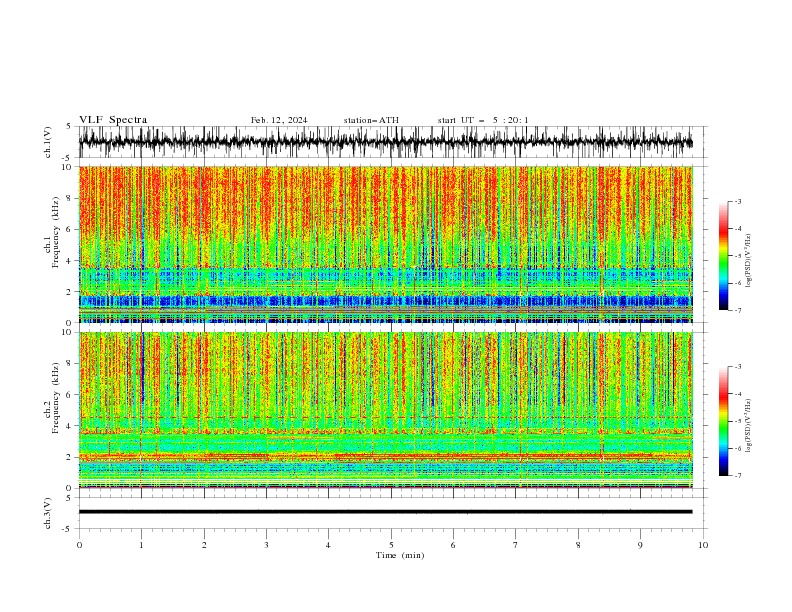Click the "start UT = 5 :20: 1" text
The height and width of the screenshot is (612, 792).
point(483,120)
